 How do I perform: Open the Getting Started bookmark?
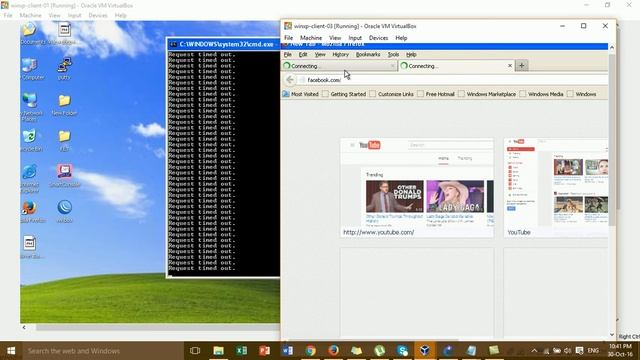(344, 94)
